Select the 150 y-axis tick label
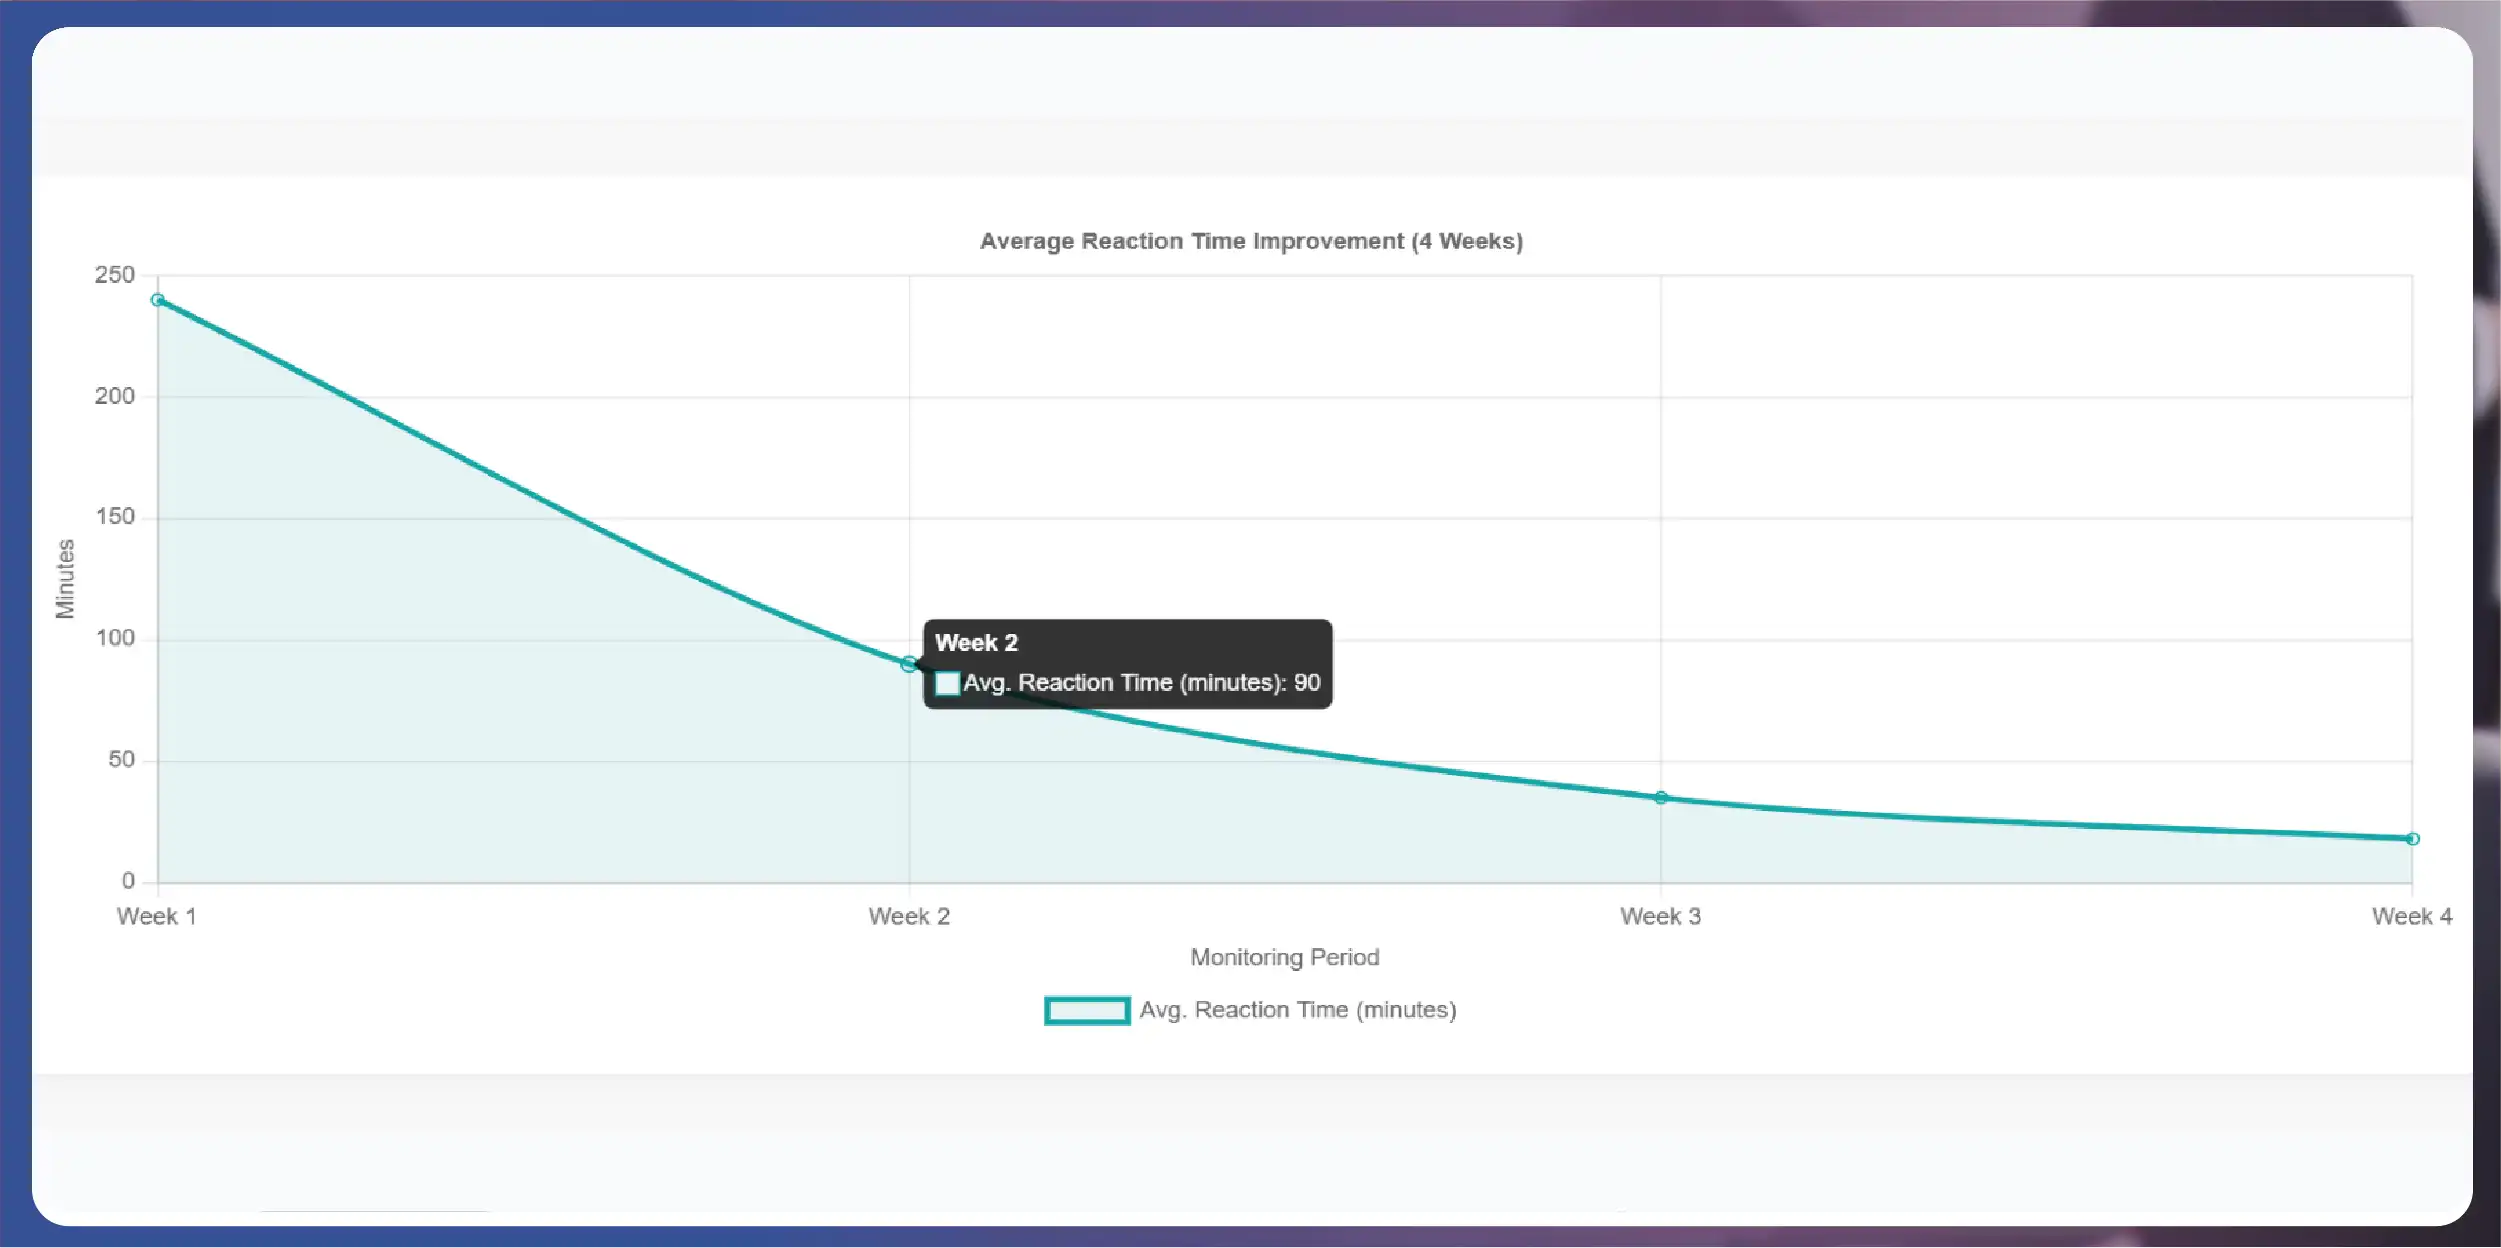Viewport: 2501px width, 1248px height. pos(115,517)
